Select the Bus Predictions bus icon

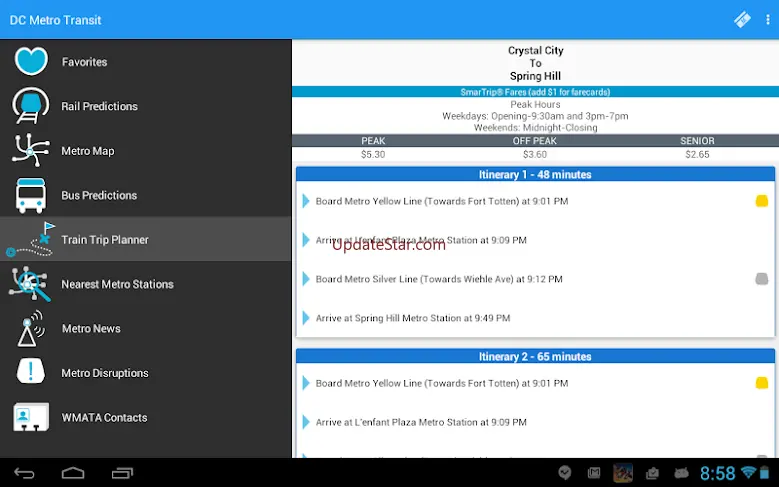tap(31, 195)
